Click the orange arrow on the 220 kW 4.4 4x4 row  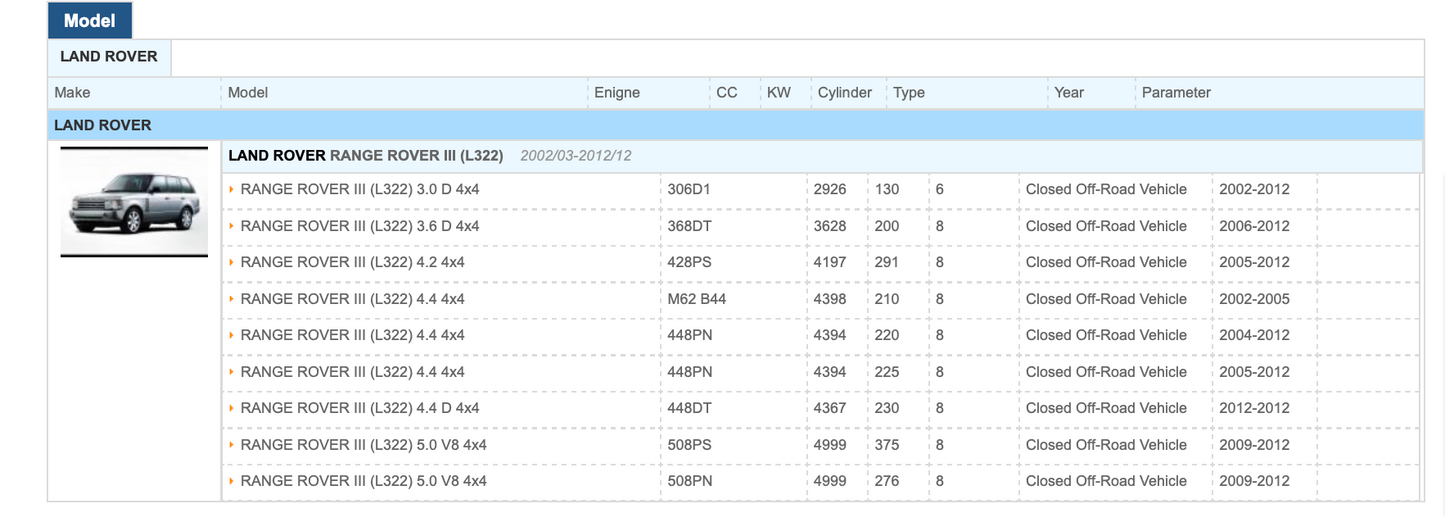point(232,335)
